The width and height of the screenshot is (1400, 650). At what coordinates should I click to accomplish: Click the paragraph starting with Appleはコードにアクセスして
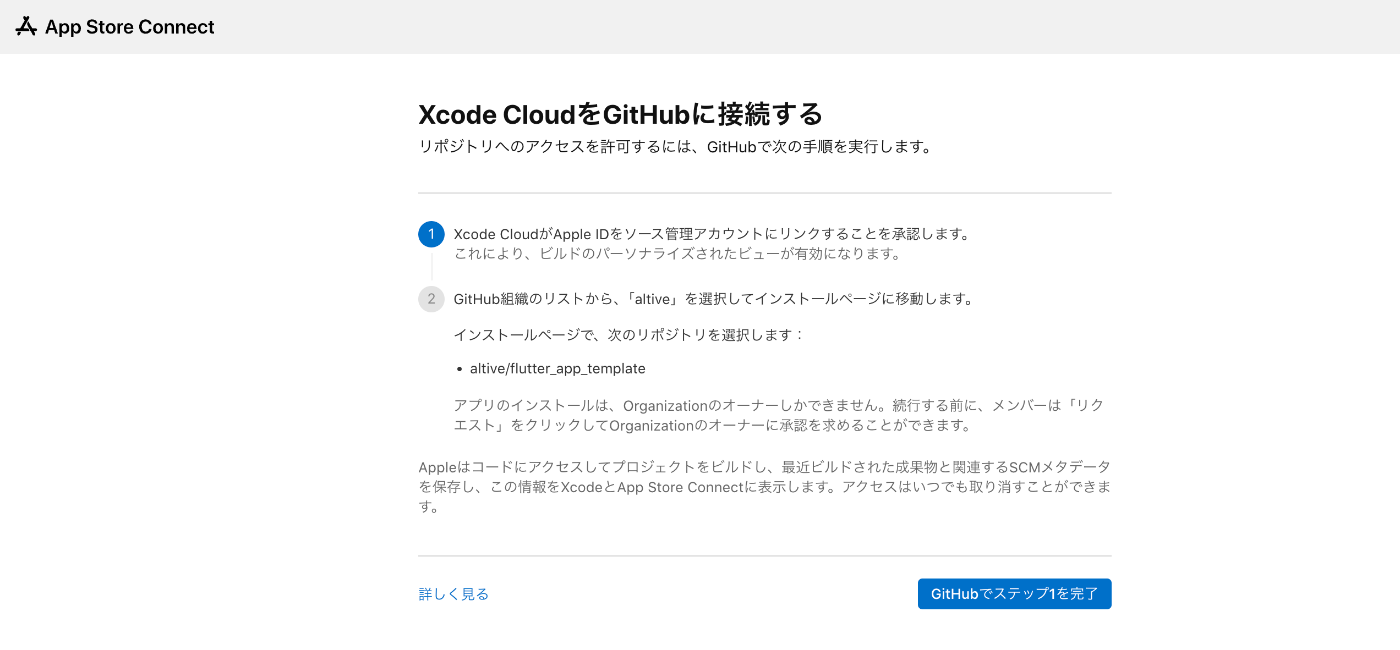pyautogui.click(x=764, y=487)
